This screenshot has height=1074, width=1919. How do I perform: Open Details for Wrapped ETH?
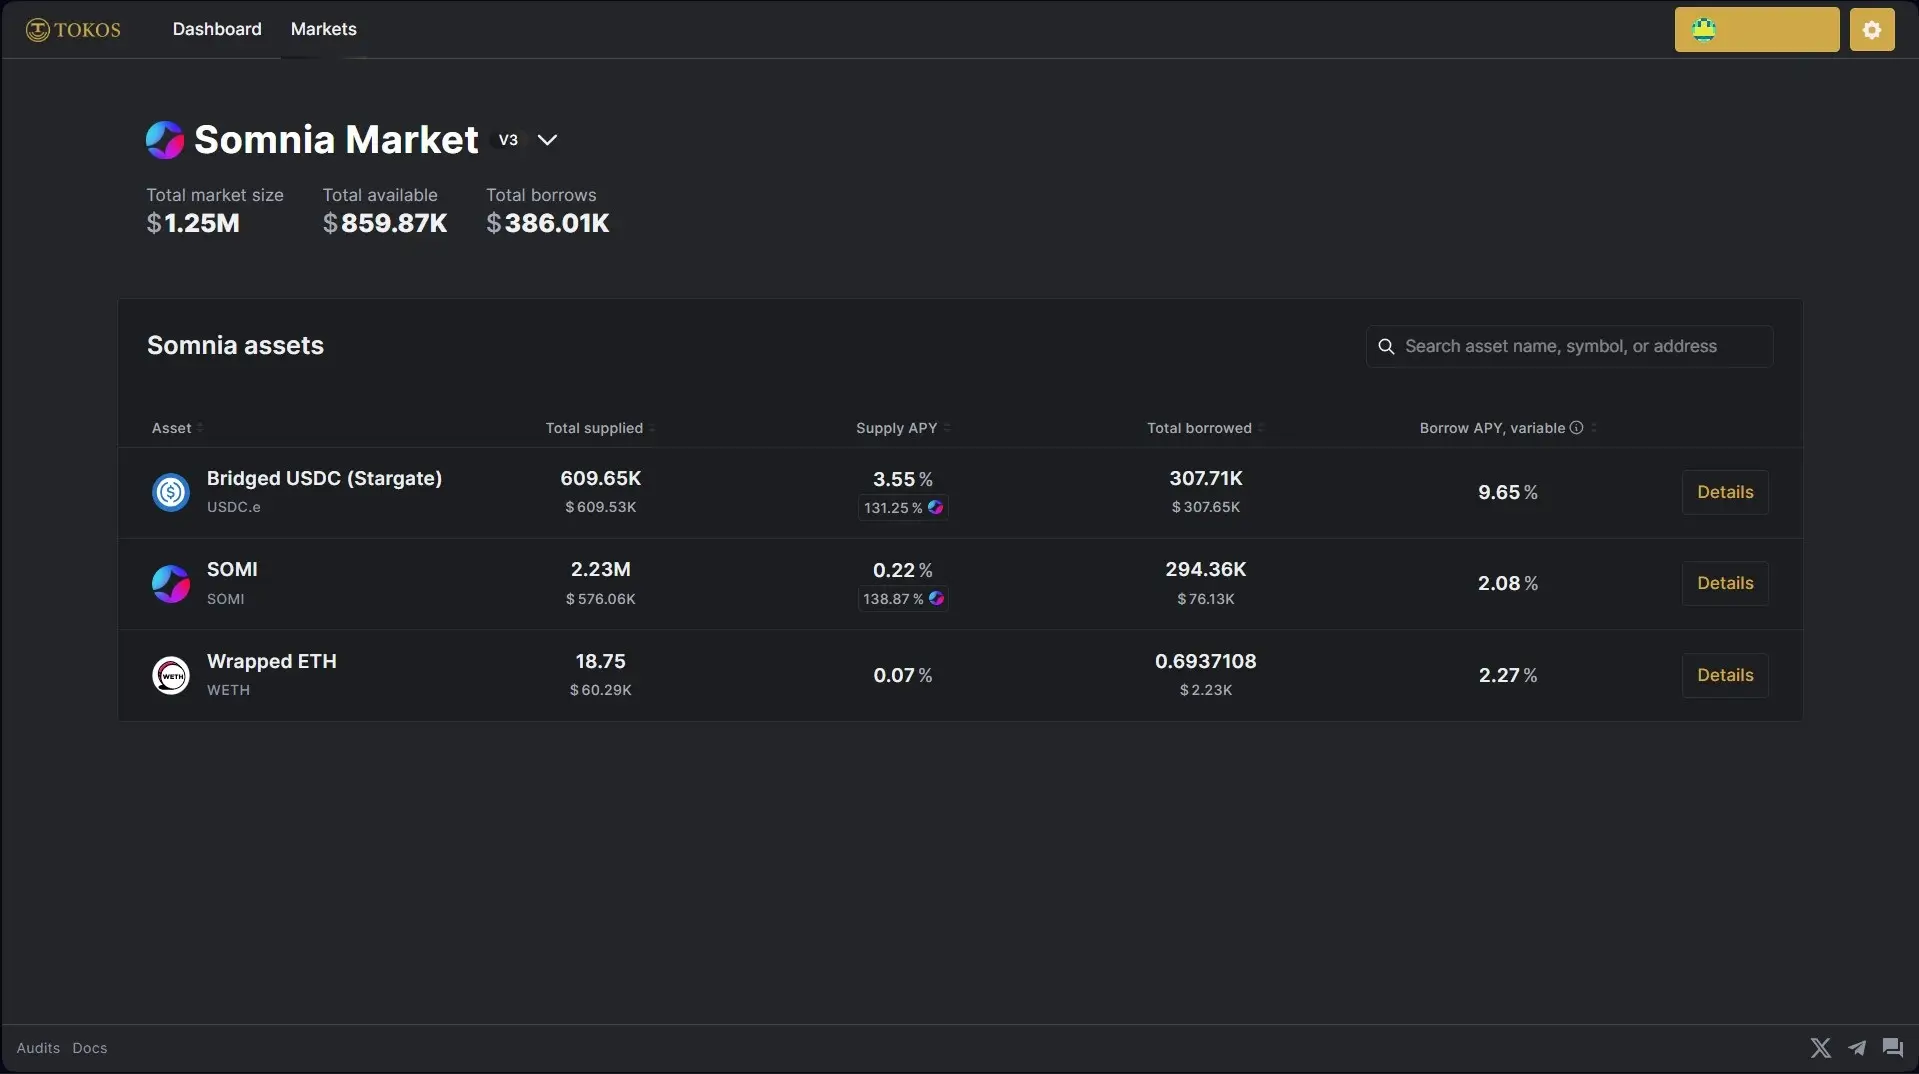click(1725, 675)
